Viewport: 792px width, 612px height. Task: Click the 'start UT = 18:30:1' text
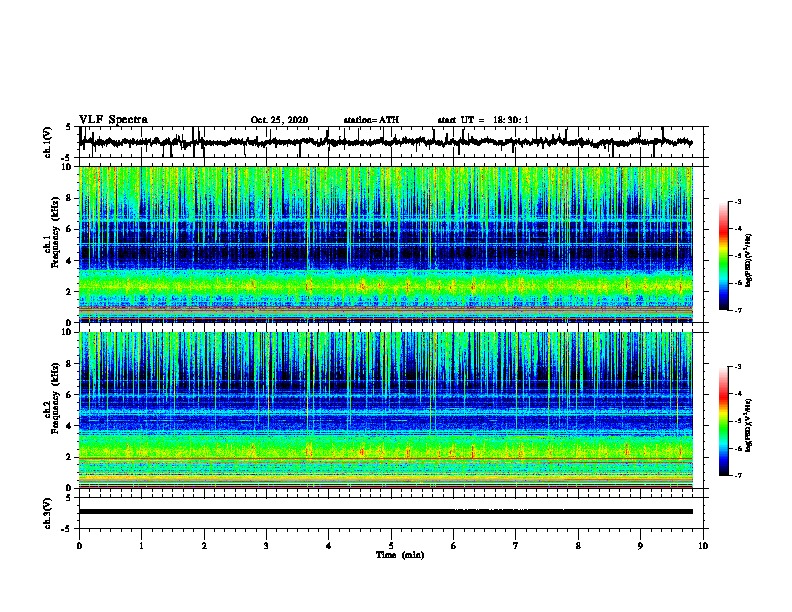pos(483,120)
